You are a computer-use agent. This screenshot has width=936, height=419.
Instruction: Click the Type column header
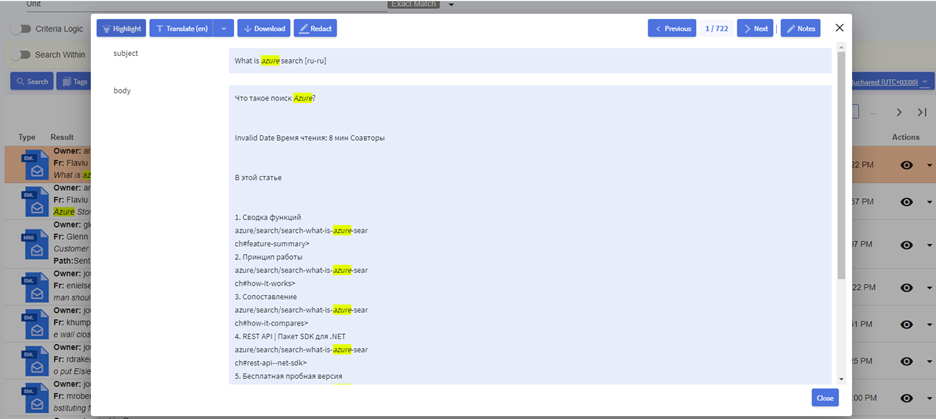[27, 137]
